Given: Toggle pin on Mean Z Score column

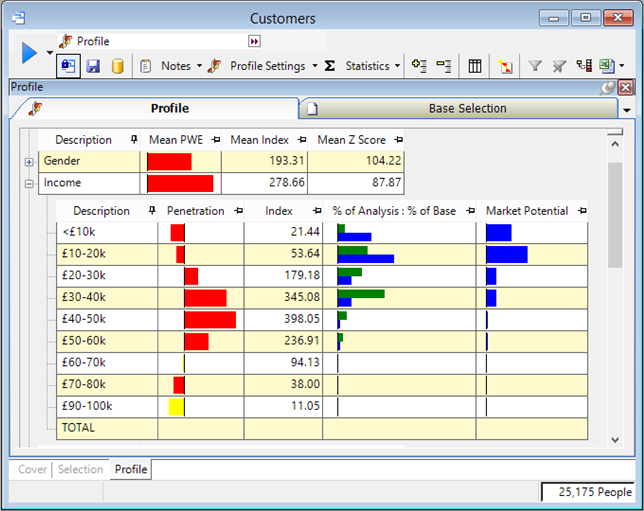Looking at the screenshot, I should pos(399,140).
